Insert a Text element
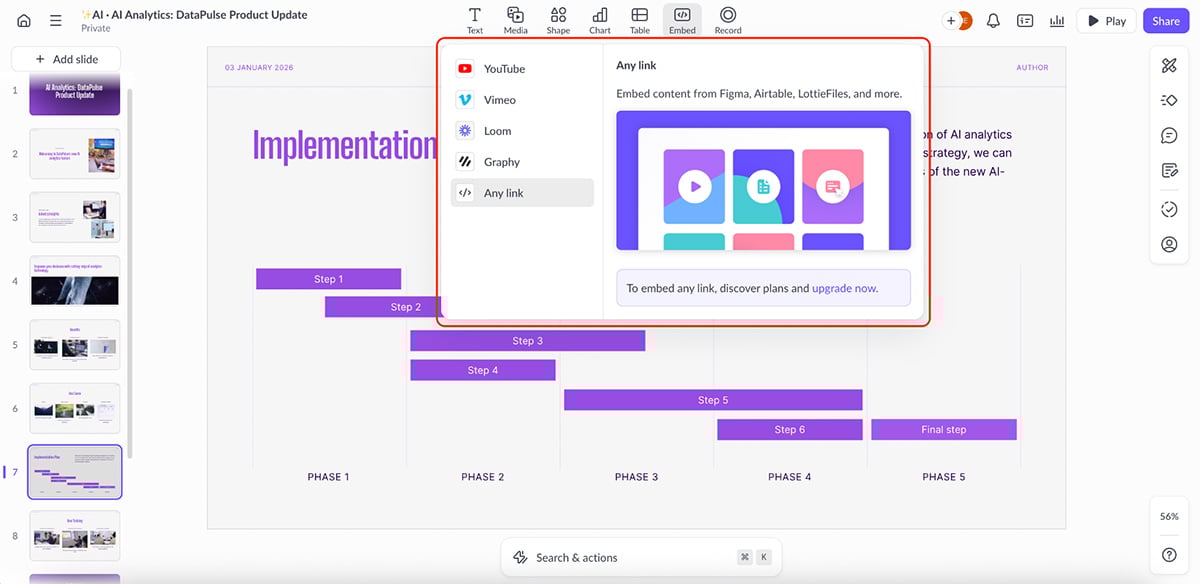This screenshot has width=1200, height=584. (474, 18)
